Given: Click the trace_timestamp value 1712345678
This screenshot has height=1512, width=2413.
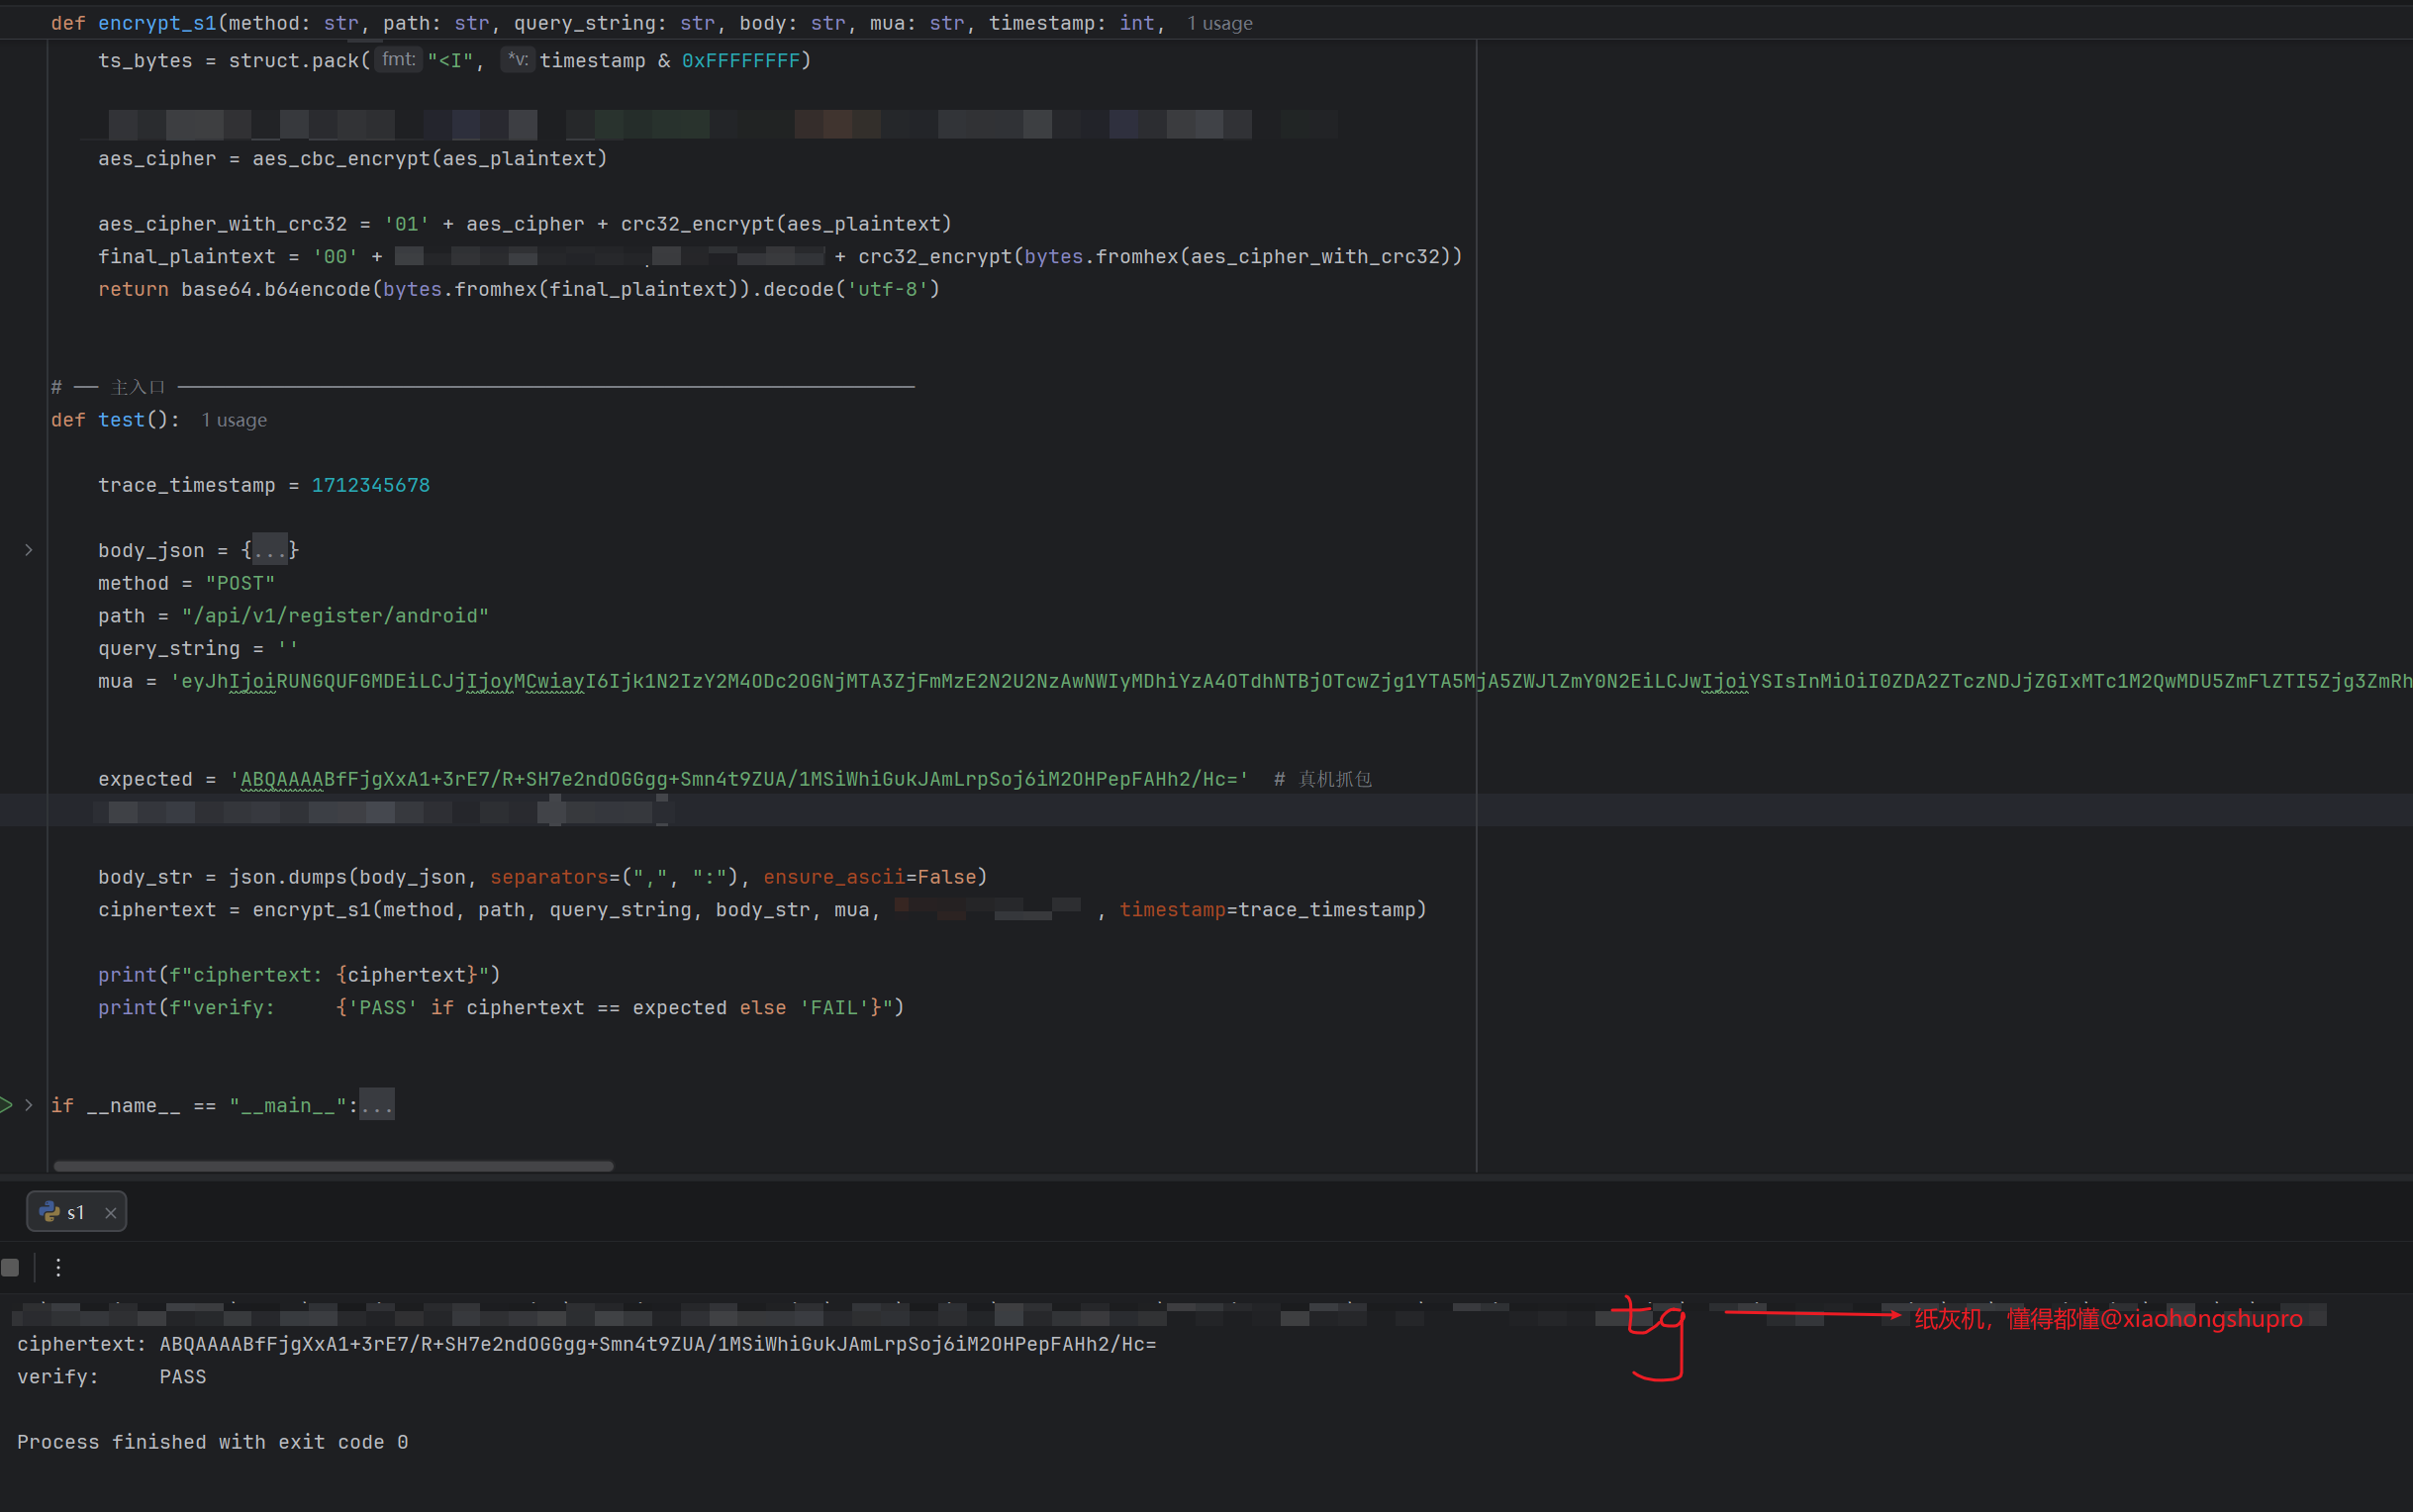Looking at the screenshot, I should point(371,485).
